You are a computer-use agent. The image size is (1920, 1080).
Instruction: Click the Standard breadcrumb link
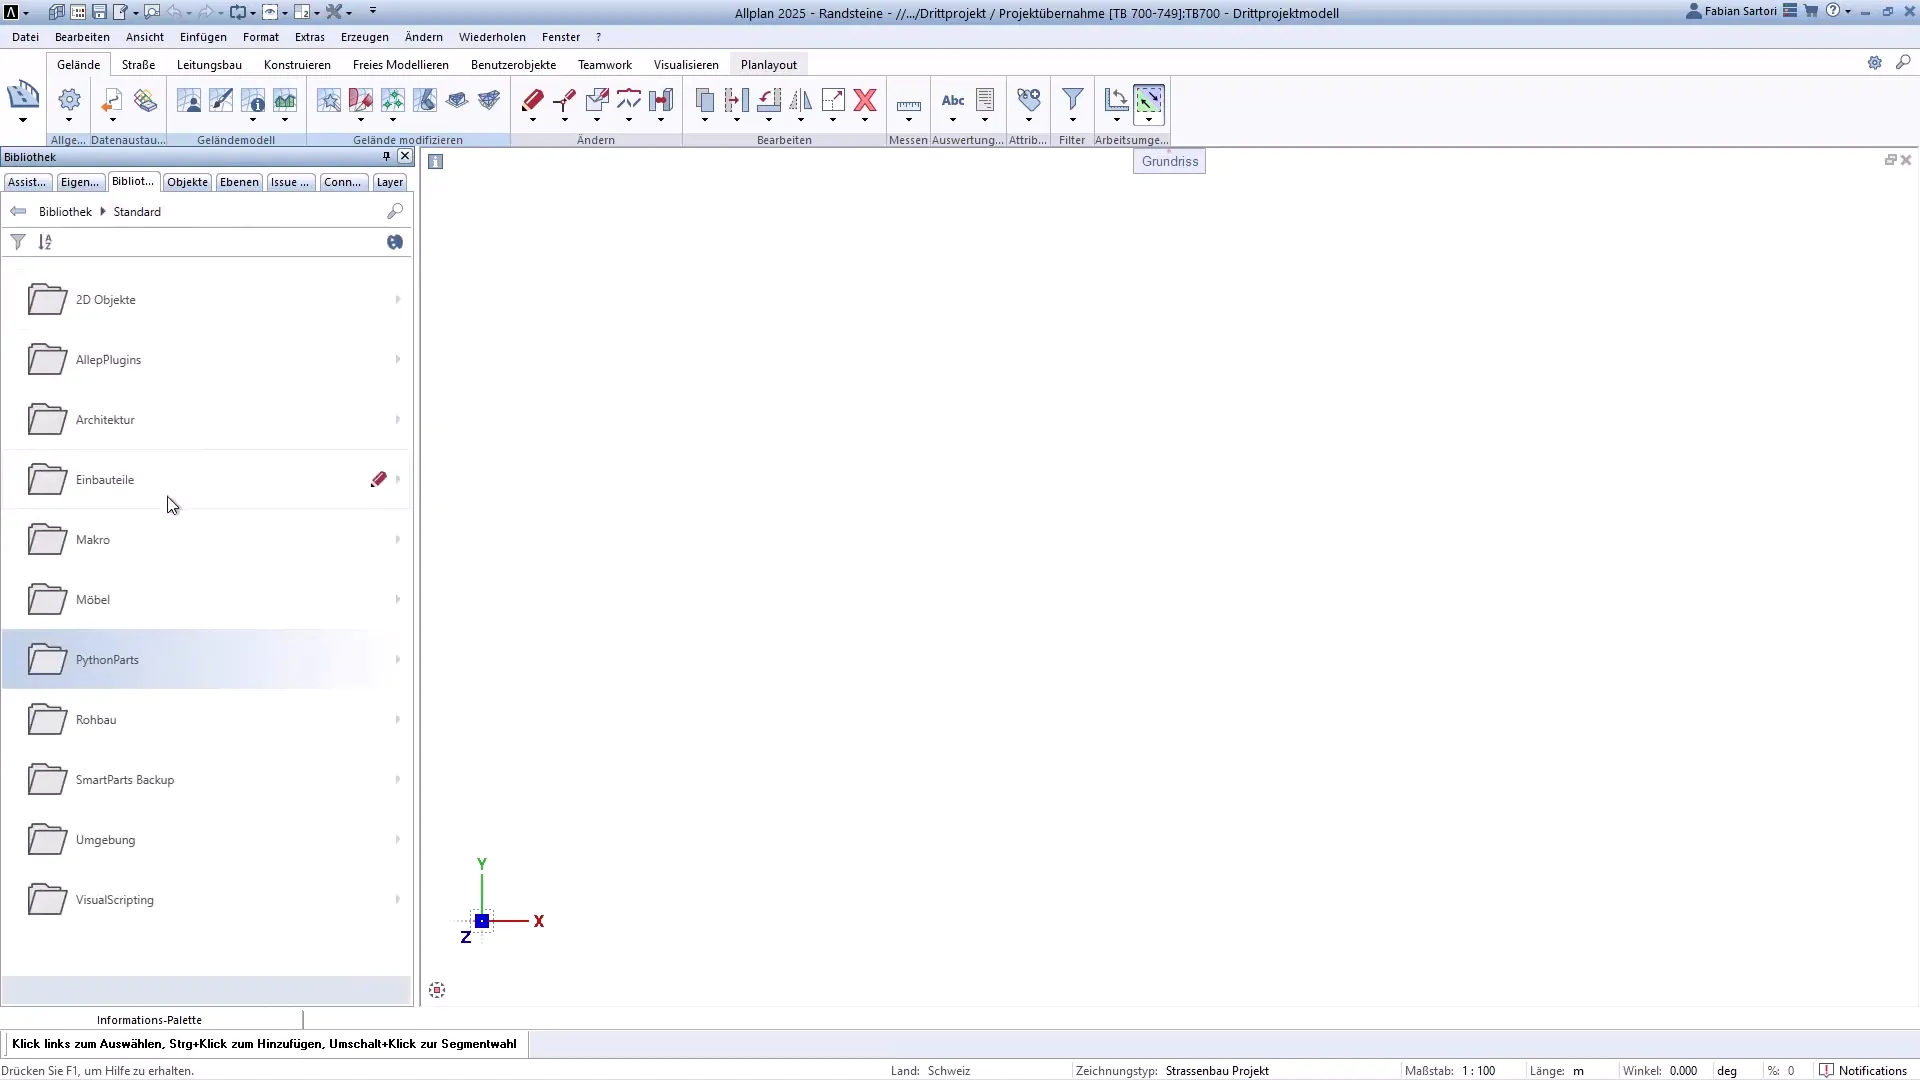137,211
